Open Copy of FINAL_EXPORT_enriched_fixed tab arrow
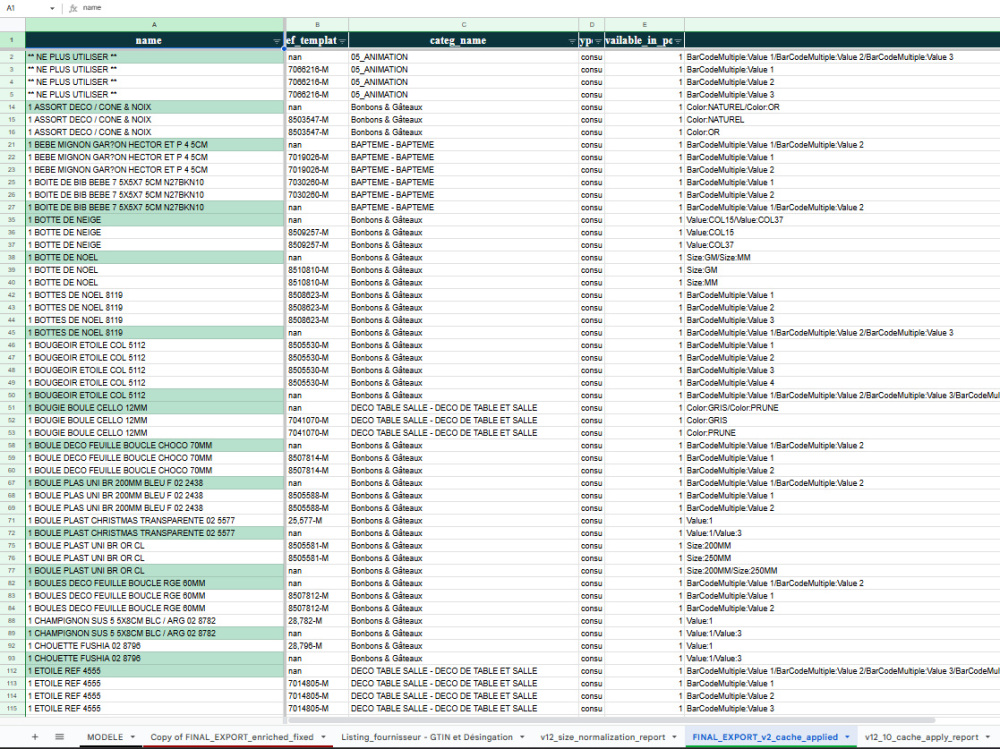The image size is (1000, 749). tap(323, 737)
